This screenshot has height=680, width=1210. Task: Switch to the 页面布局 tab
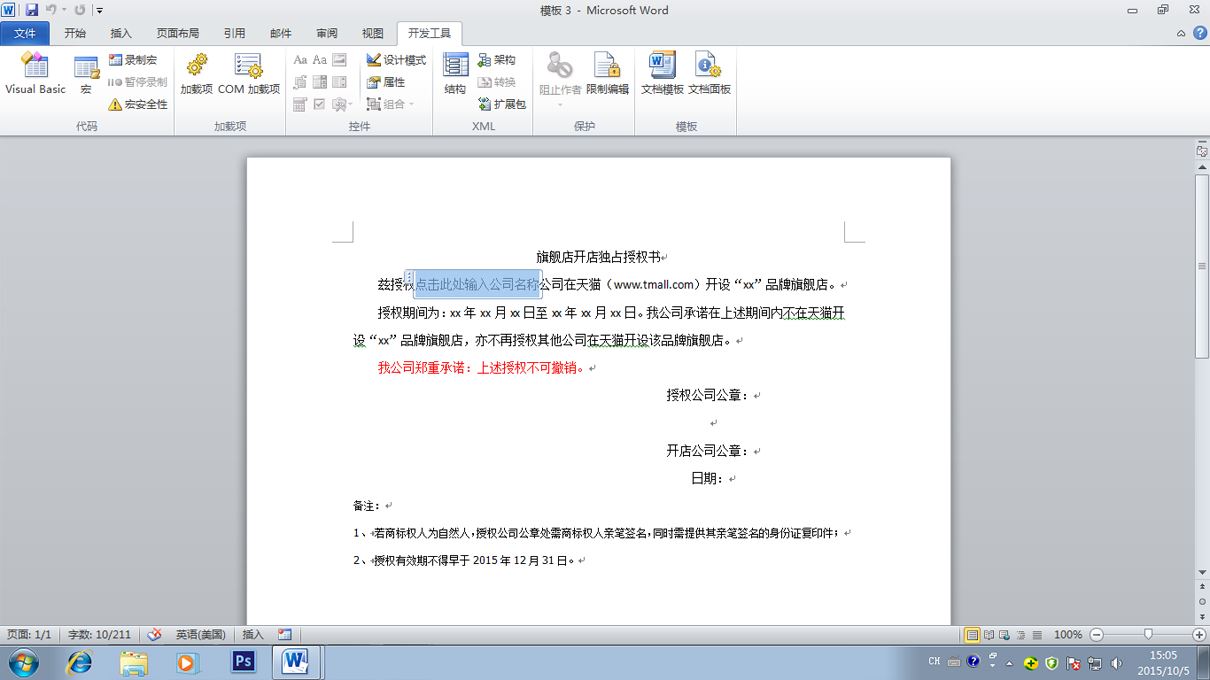178,33
